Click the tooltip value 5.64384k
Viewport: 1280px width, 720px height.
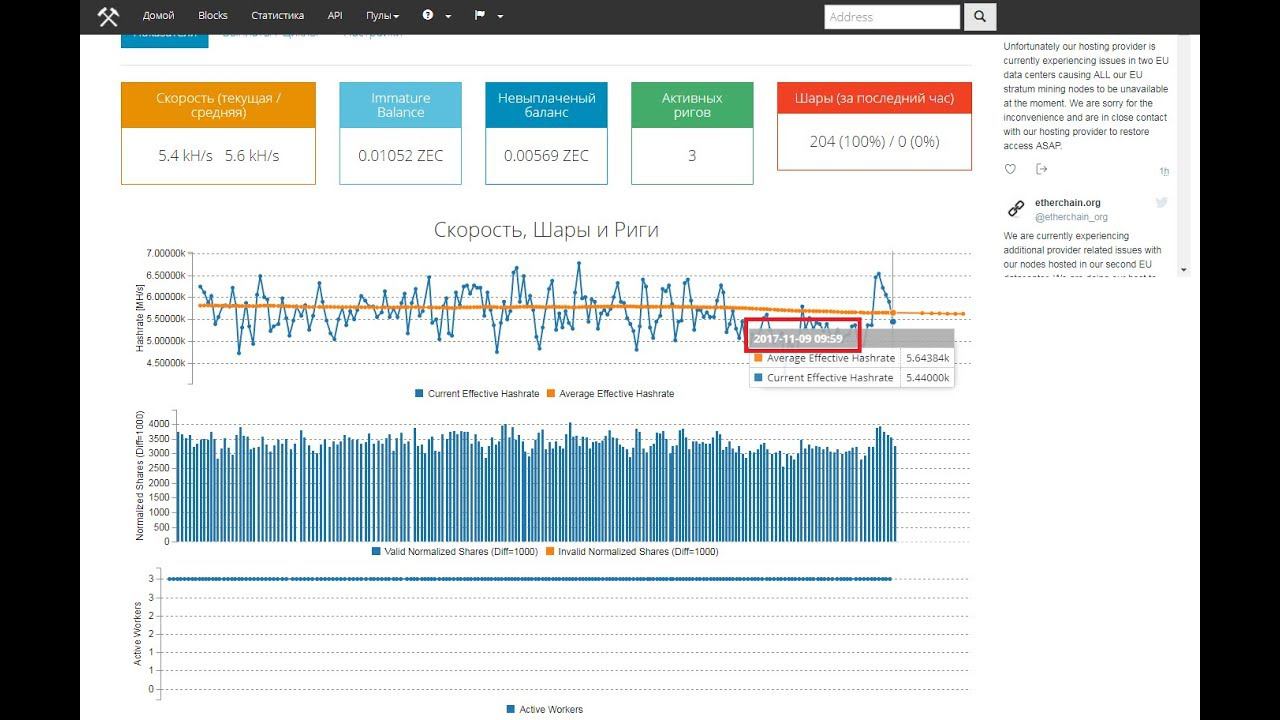click(x=925, y=358)
